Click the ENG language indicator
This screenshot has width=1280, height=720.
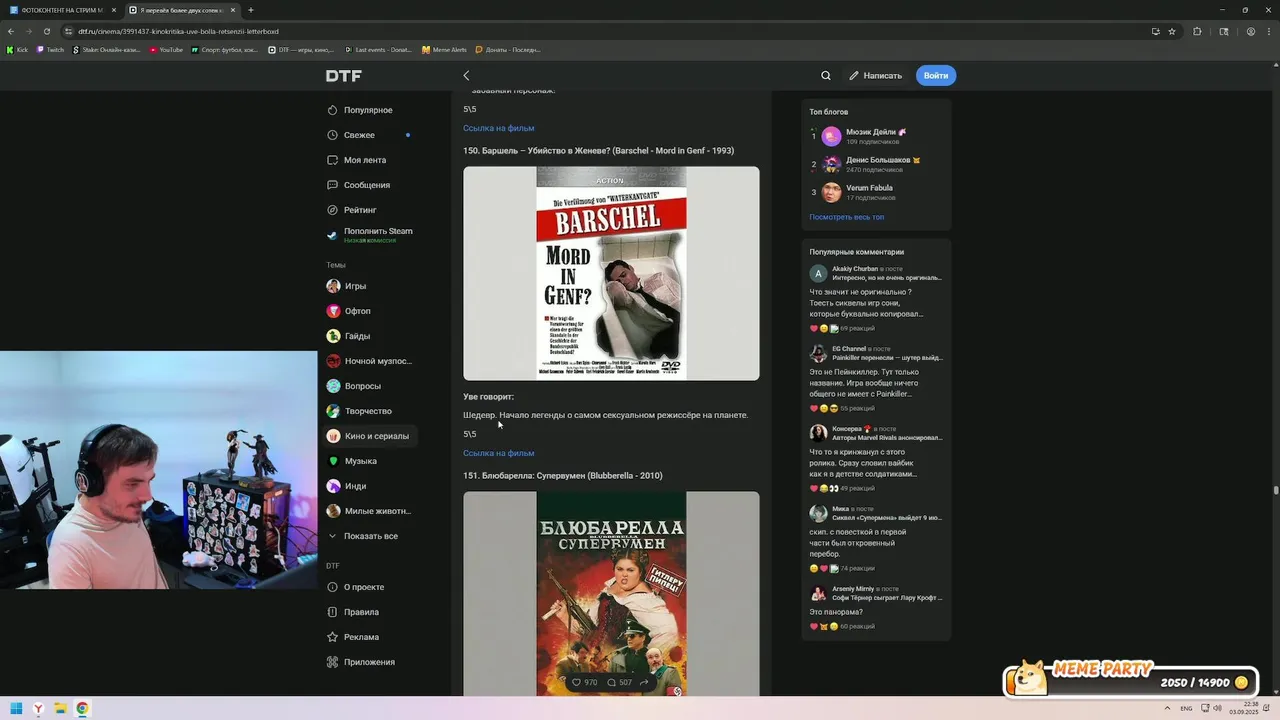point(1186,709)
